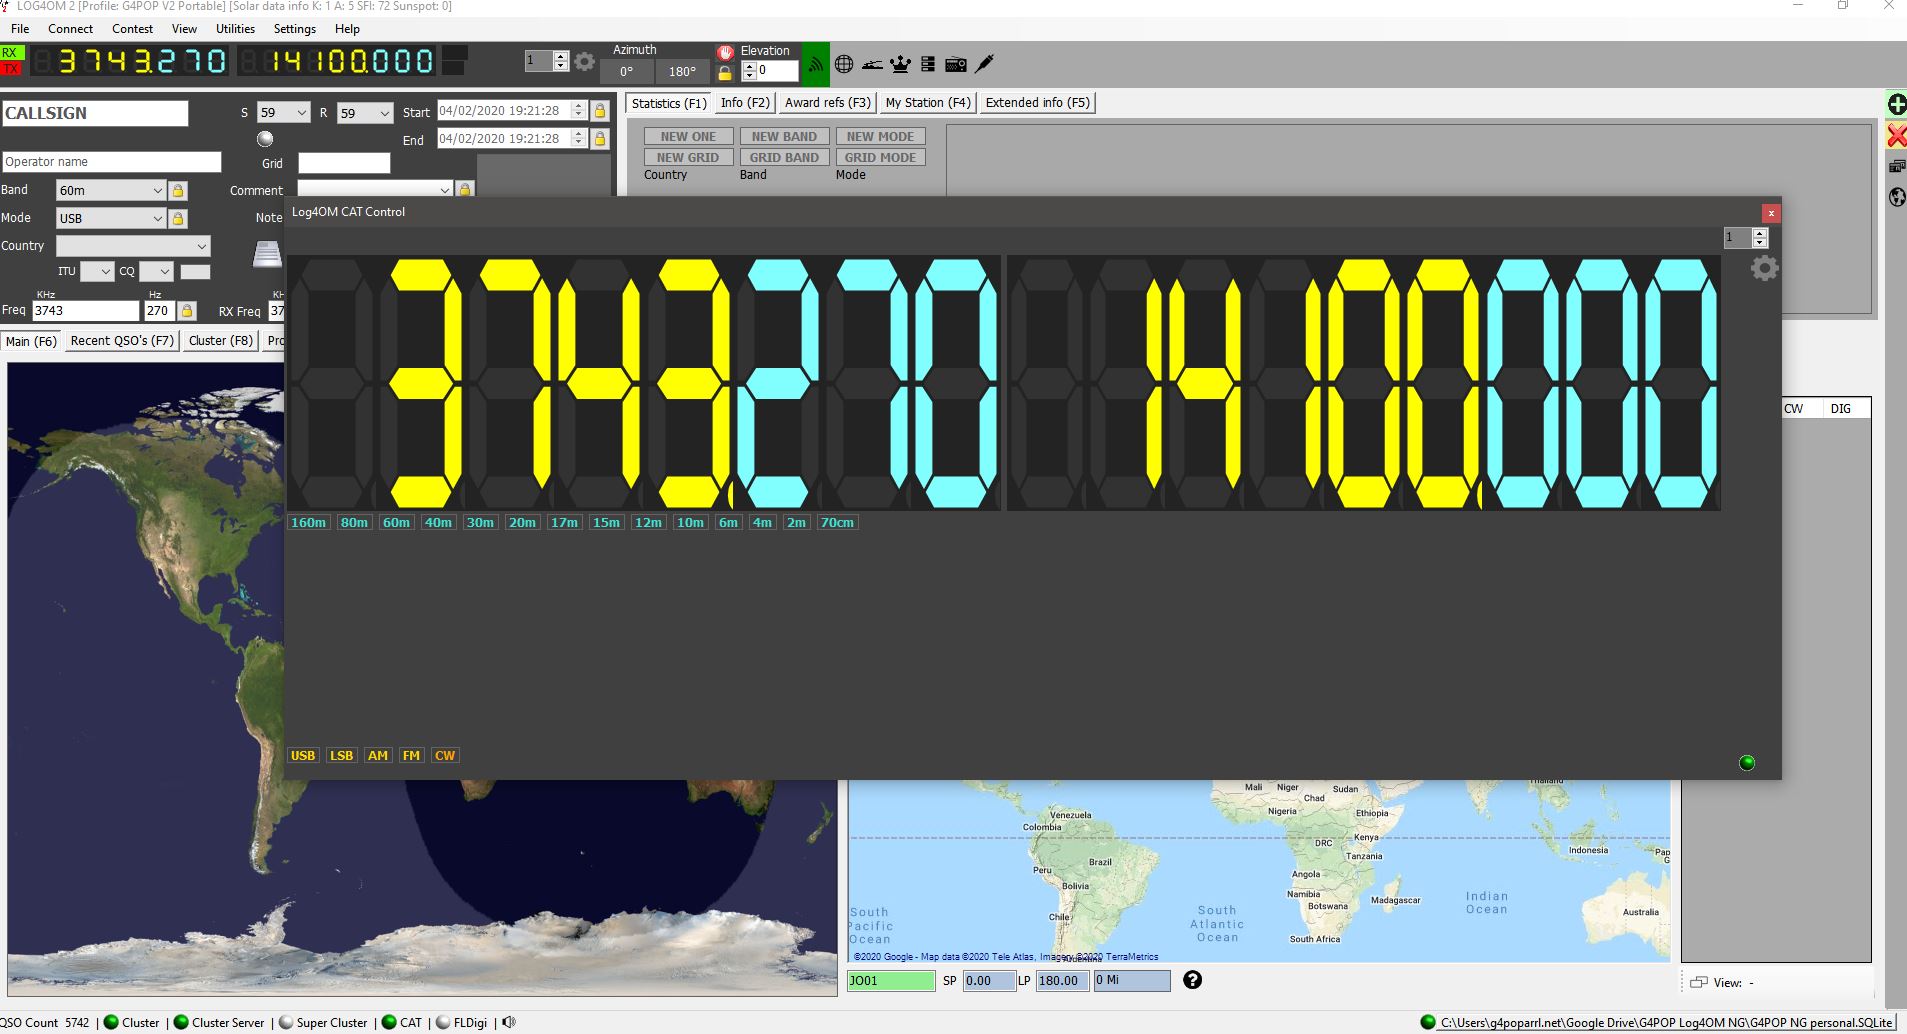
Task: Click the red X clear icon
Action: 1896,135
